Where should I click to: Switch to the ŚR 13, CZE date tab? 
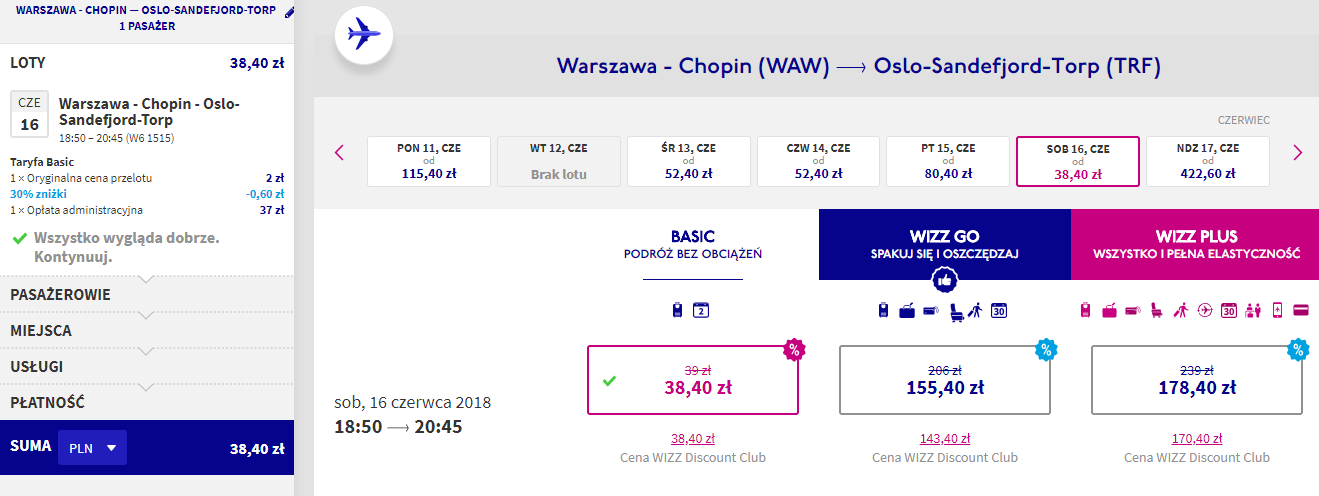[x=688, y=161]
